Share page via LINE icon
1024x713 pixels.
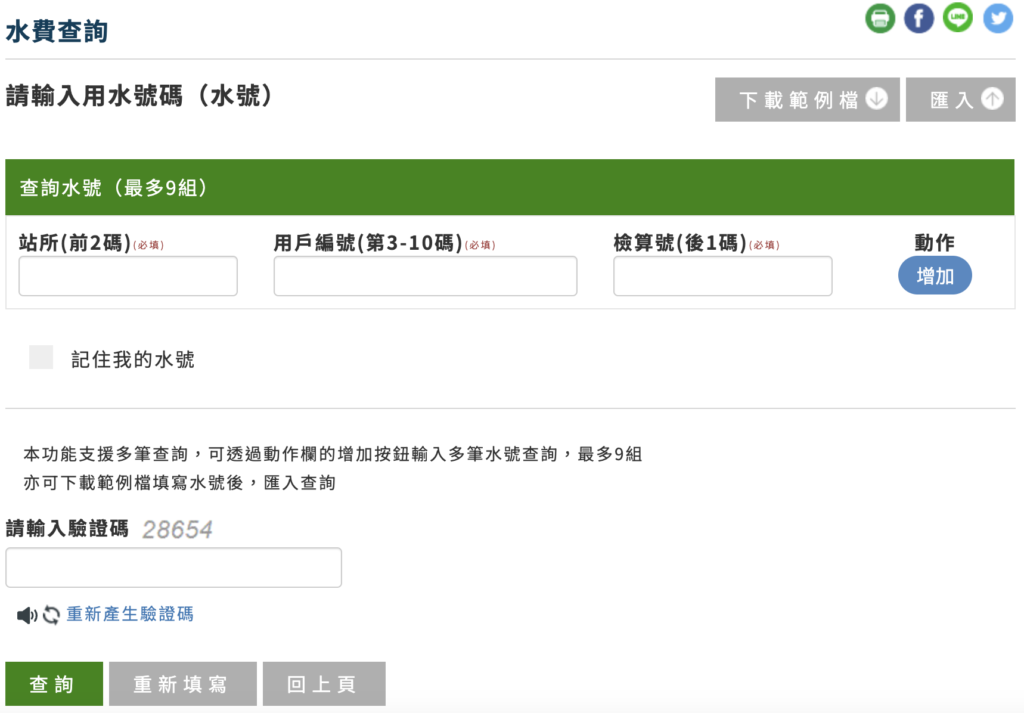tap(958, 18)
